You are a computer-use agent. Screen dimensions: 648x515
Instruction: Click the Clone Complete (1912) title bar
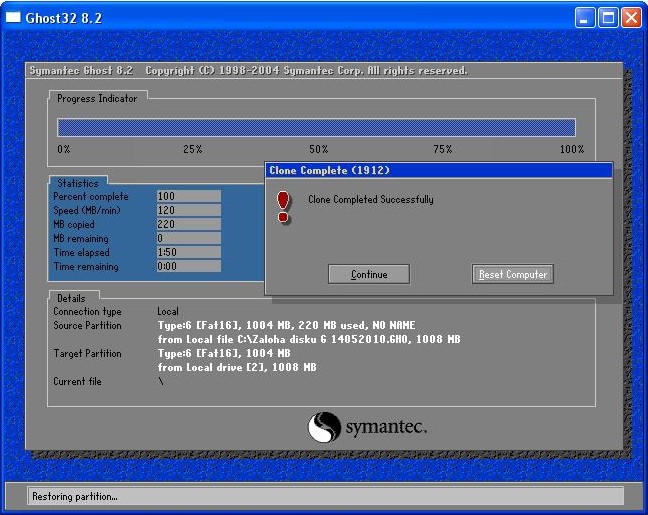pyautogui.click(x=438, y=170)
